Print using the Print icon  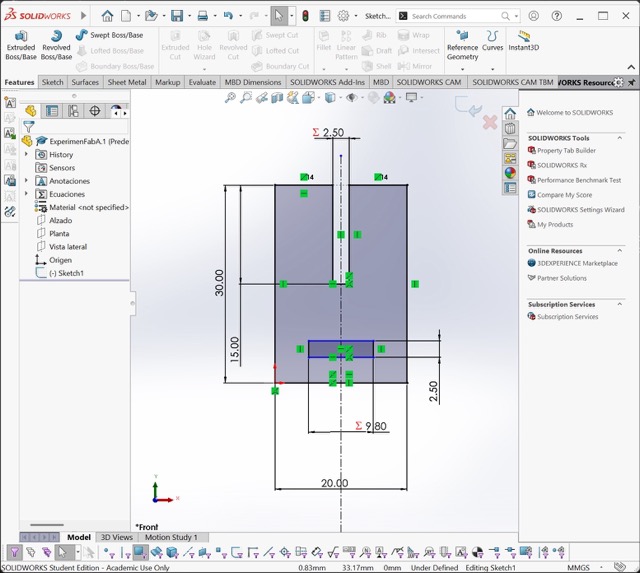coord(203,16)
